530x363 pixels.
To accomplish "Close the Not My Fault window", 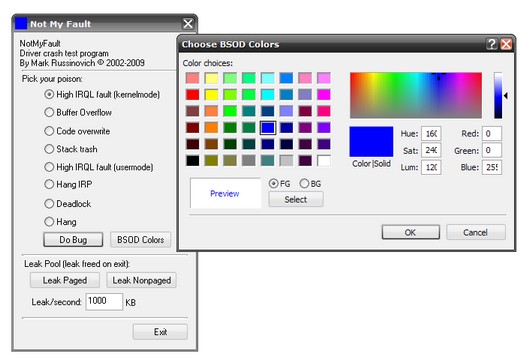I will tap(188, 24).
